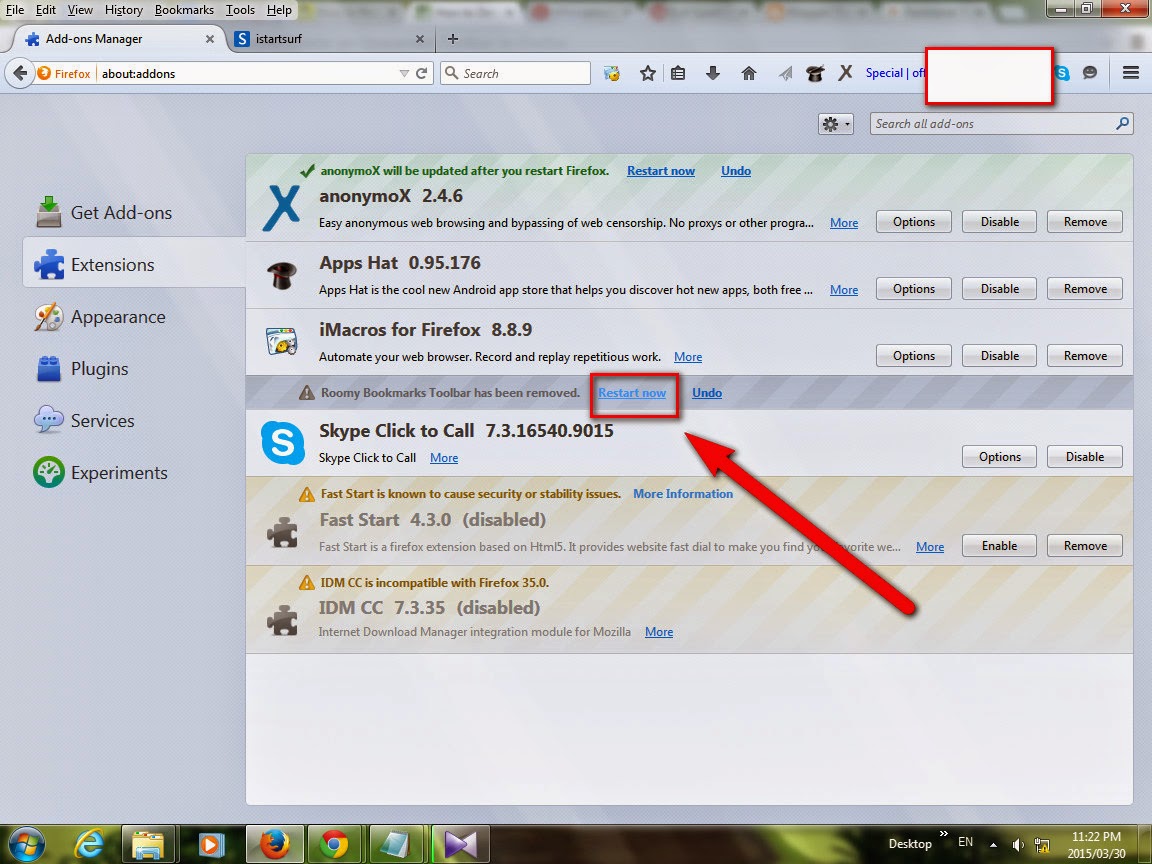Screen dimensions: 1152x864
Task: Open the View menu
Action: click(80, 10)
